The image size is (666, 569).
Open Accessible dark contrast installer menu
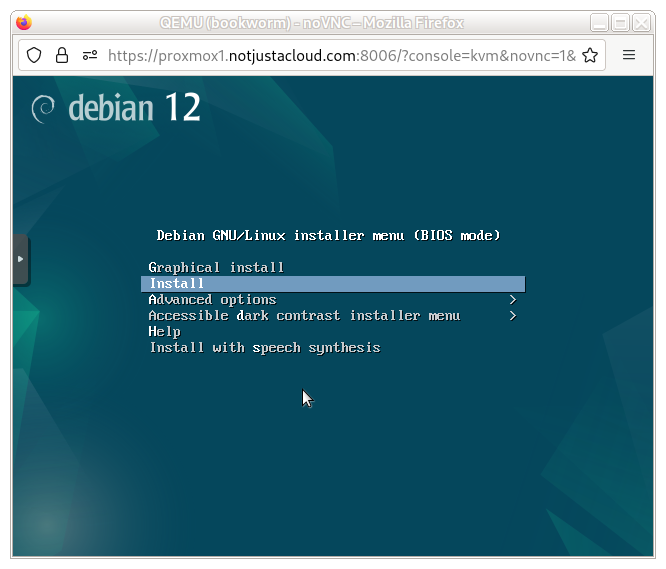tap(333, 316)
